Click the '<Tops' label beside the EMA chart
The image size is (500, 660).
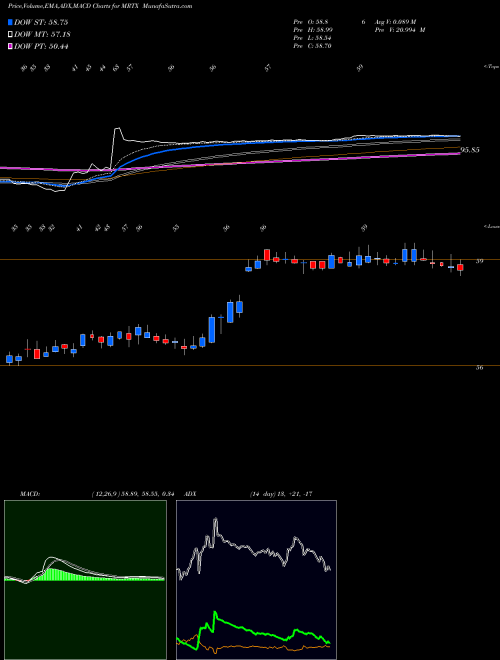point(492,67)
